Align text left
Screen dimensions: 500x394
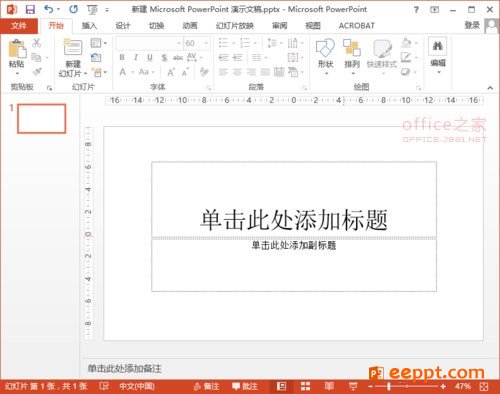pyautogui.click(x=223, y=72)
